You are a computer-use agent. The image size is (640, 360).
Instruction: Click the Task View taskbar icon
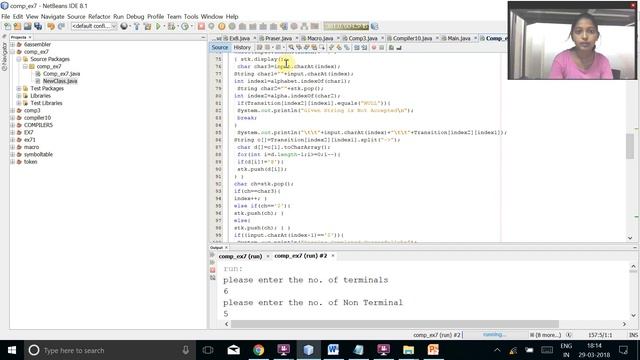(x=208, y=350)
